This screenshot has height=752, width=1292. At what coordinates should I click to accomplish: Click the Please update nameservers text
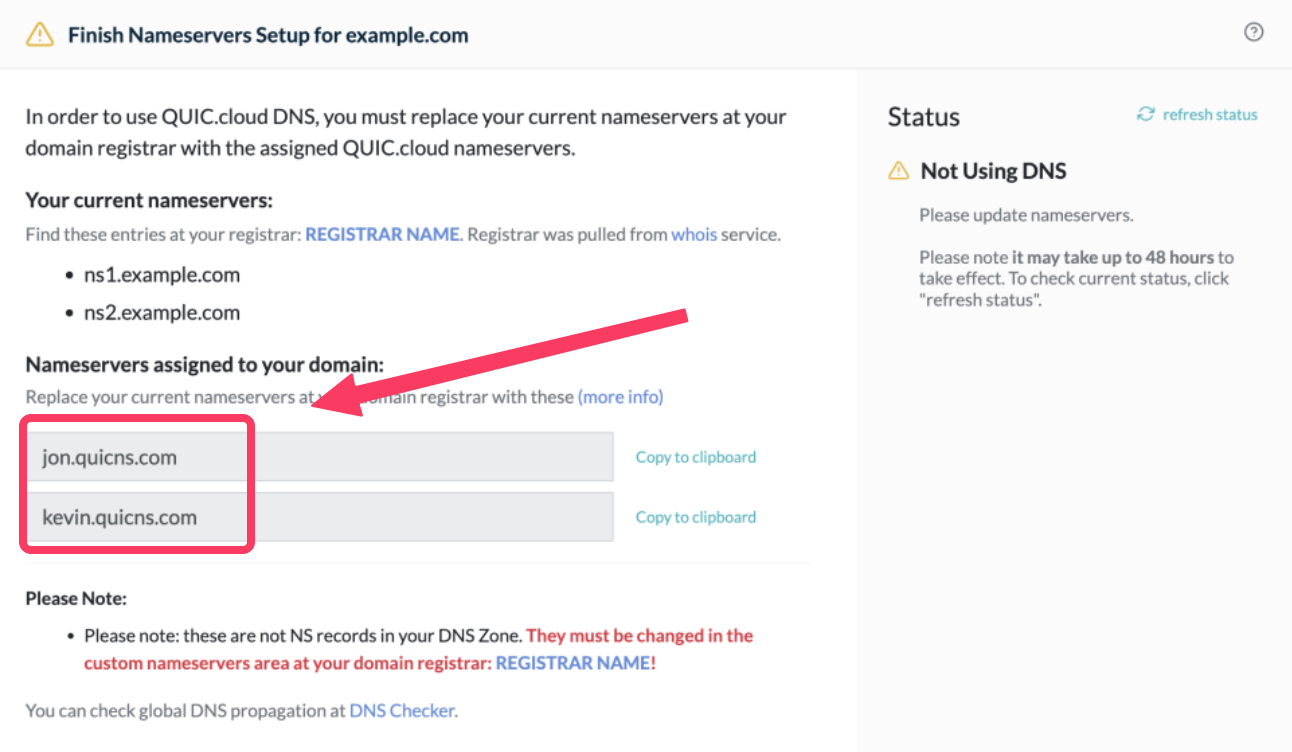click(x=1027, y=215)
